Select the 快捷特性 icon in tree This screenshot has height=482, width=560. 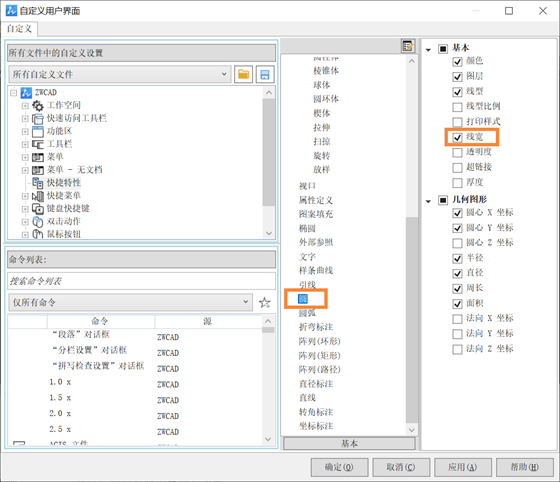[x=38, y=183]
